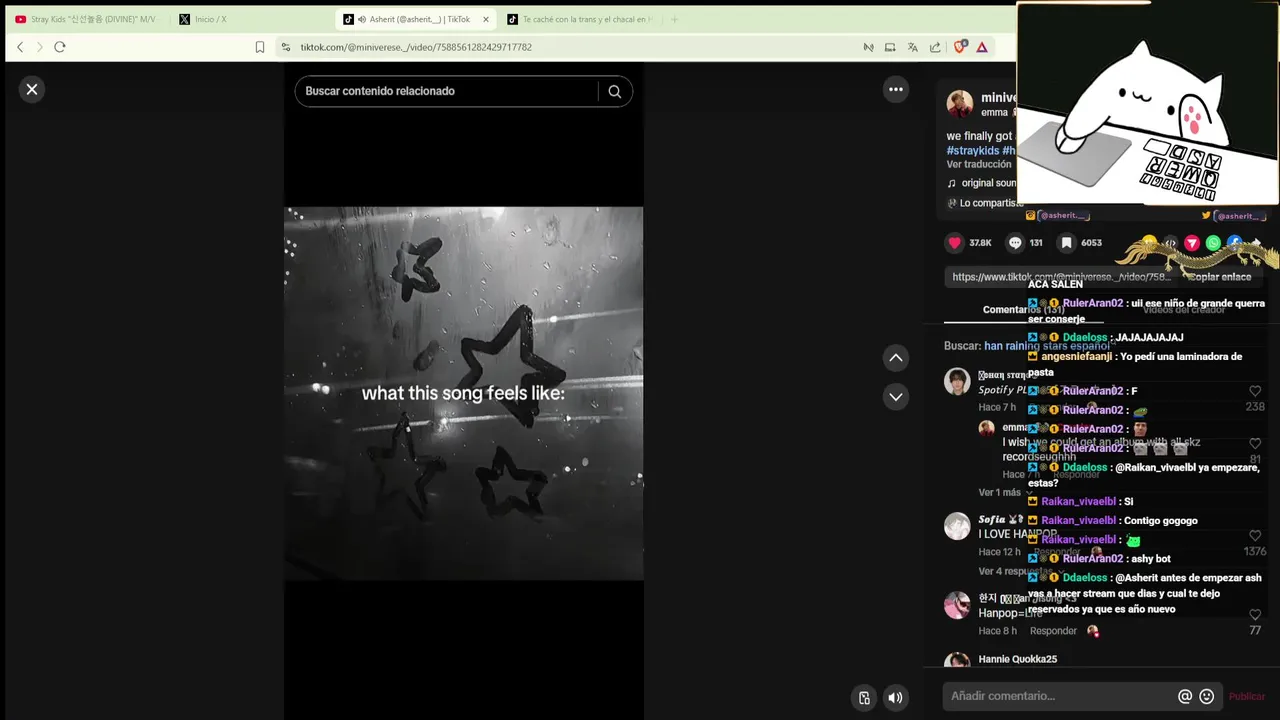The width and height of the screenshot is (1280, 720).
Task: Click Responder under Hanpop=Life comment
Action: point(1053,631)
